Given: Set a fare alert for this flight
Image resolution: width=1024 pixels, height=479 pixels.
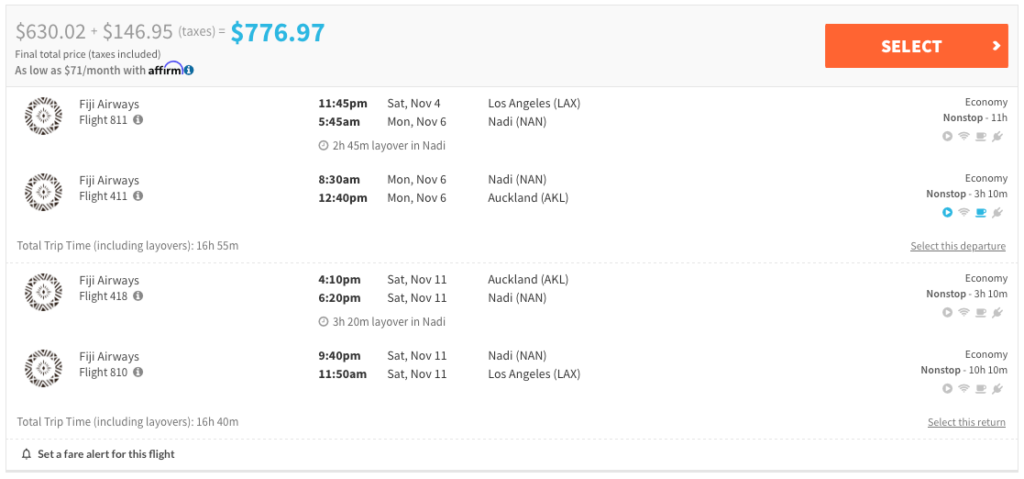Looking at the screenshot, I should 106,454.
